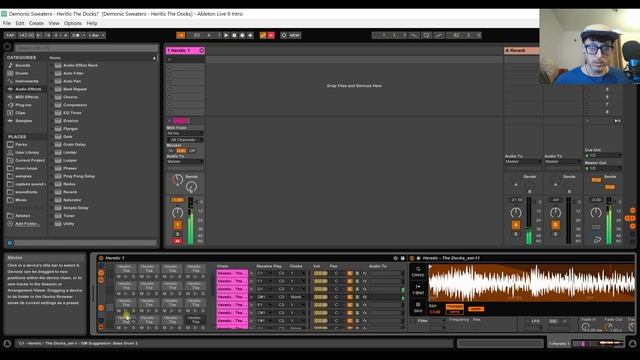Screen dimensions: 640x360
Task: Select the Saturator device in the browser
Action: pos(72,200)
